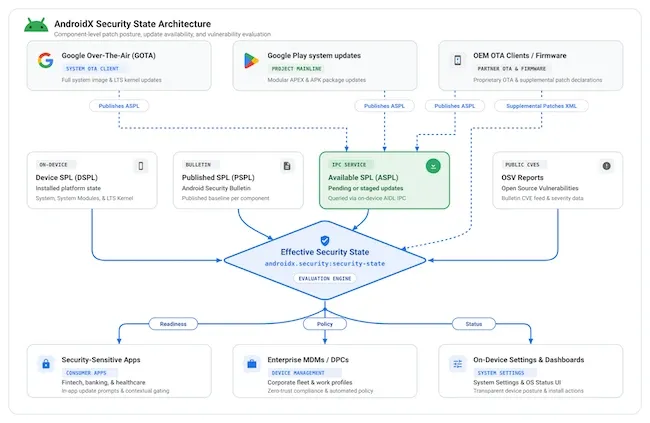Image resolution: width=650 pixels, height=423 pixels.
Task: Click the OEM OTA phone icon
Action: [x=457, y=60]
